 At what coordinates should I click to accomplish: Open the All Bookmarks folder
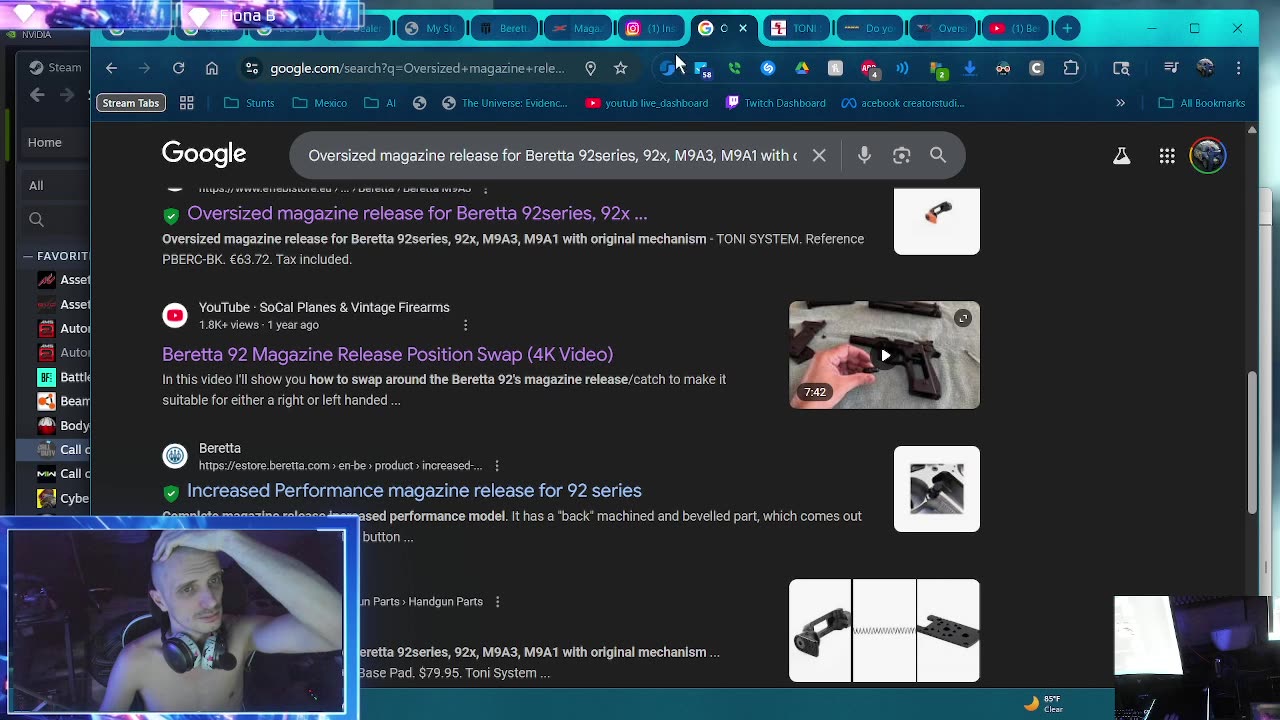pyautogui.click(x=1202, y=103)
